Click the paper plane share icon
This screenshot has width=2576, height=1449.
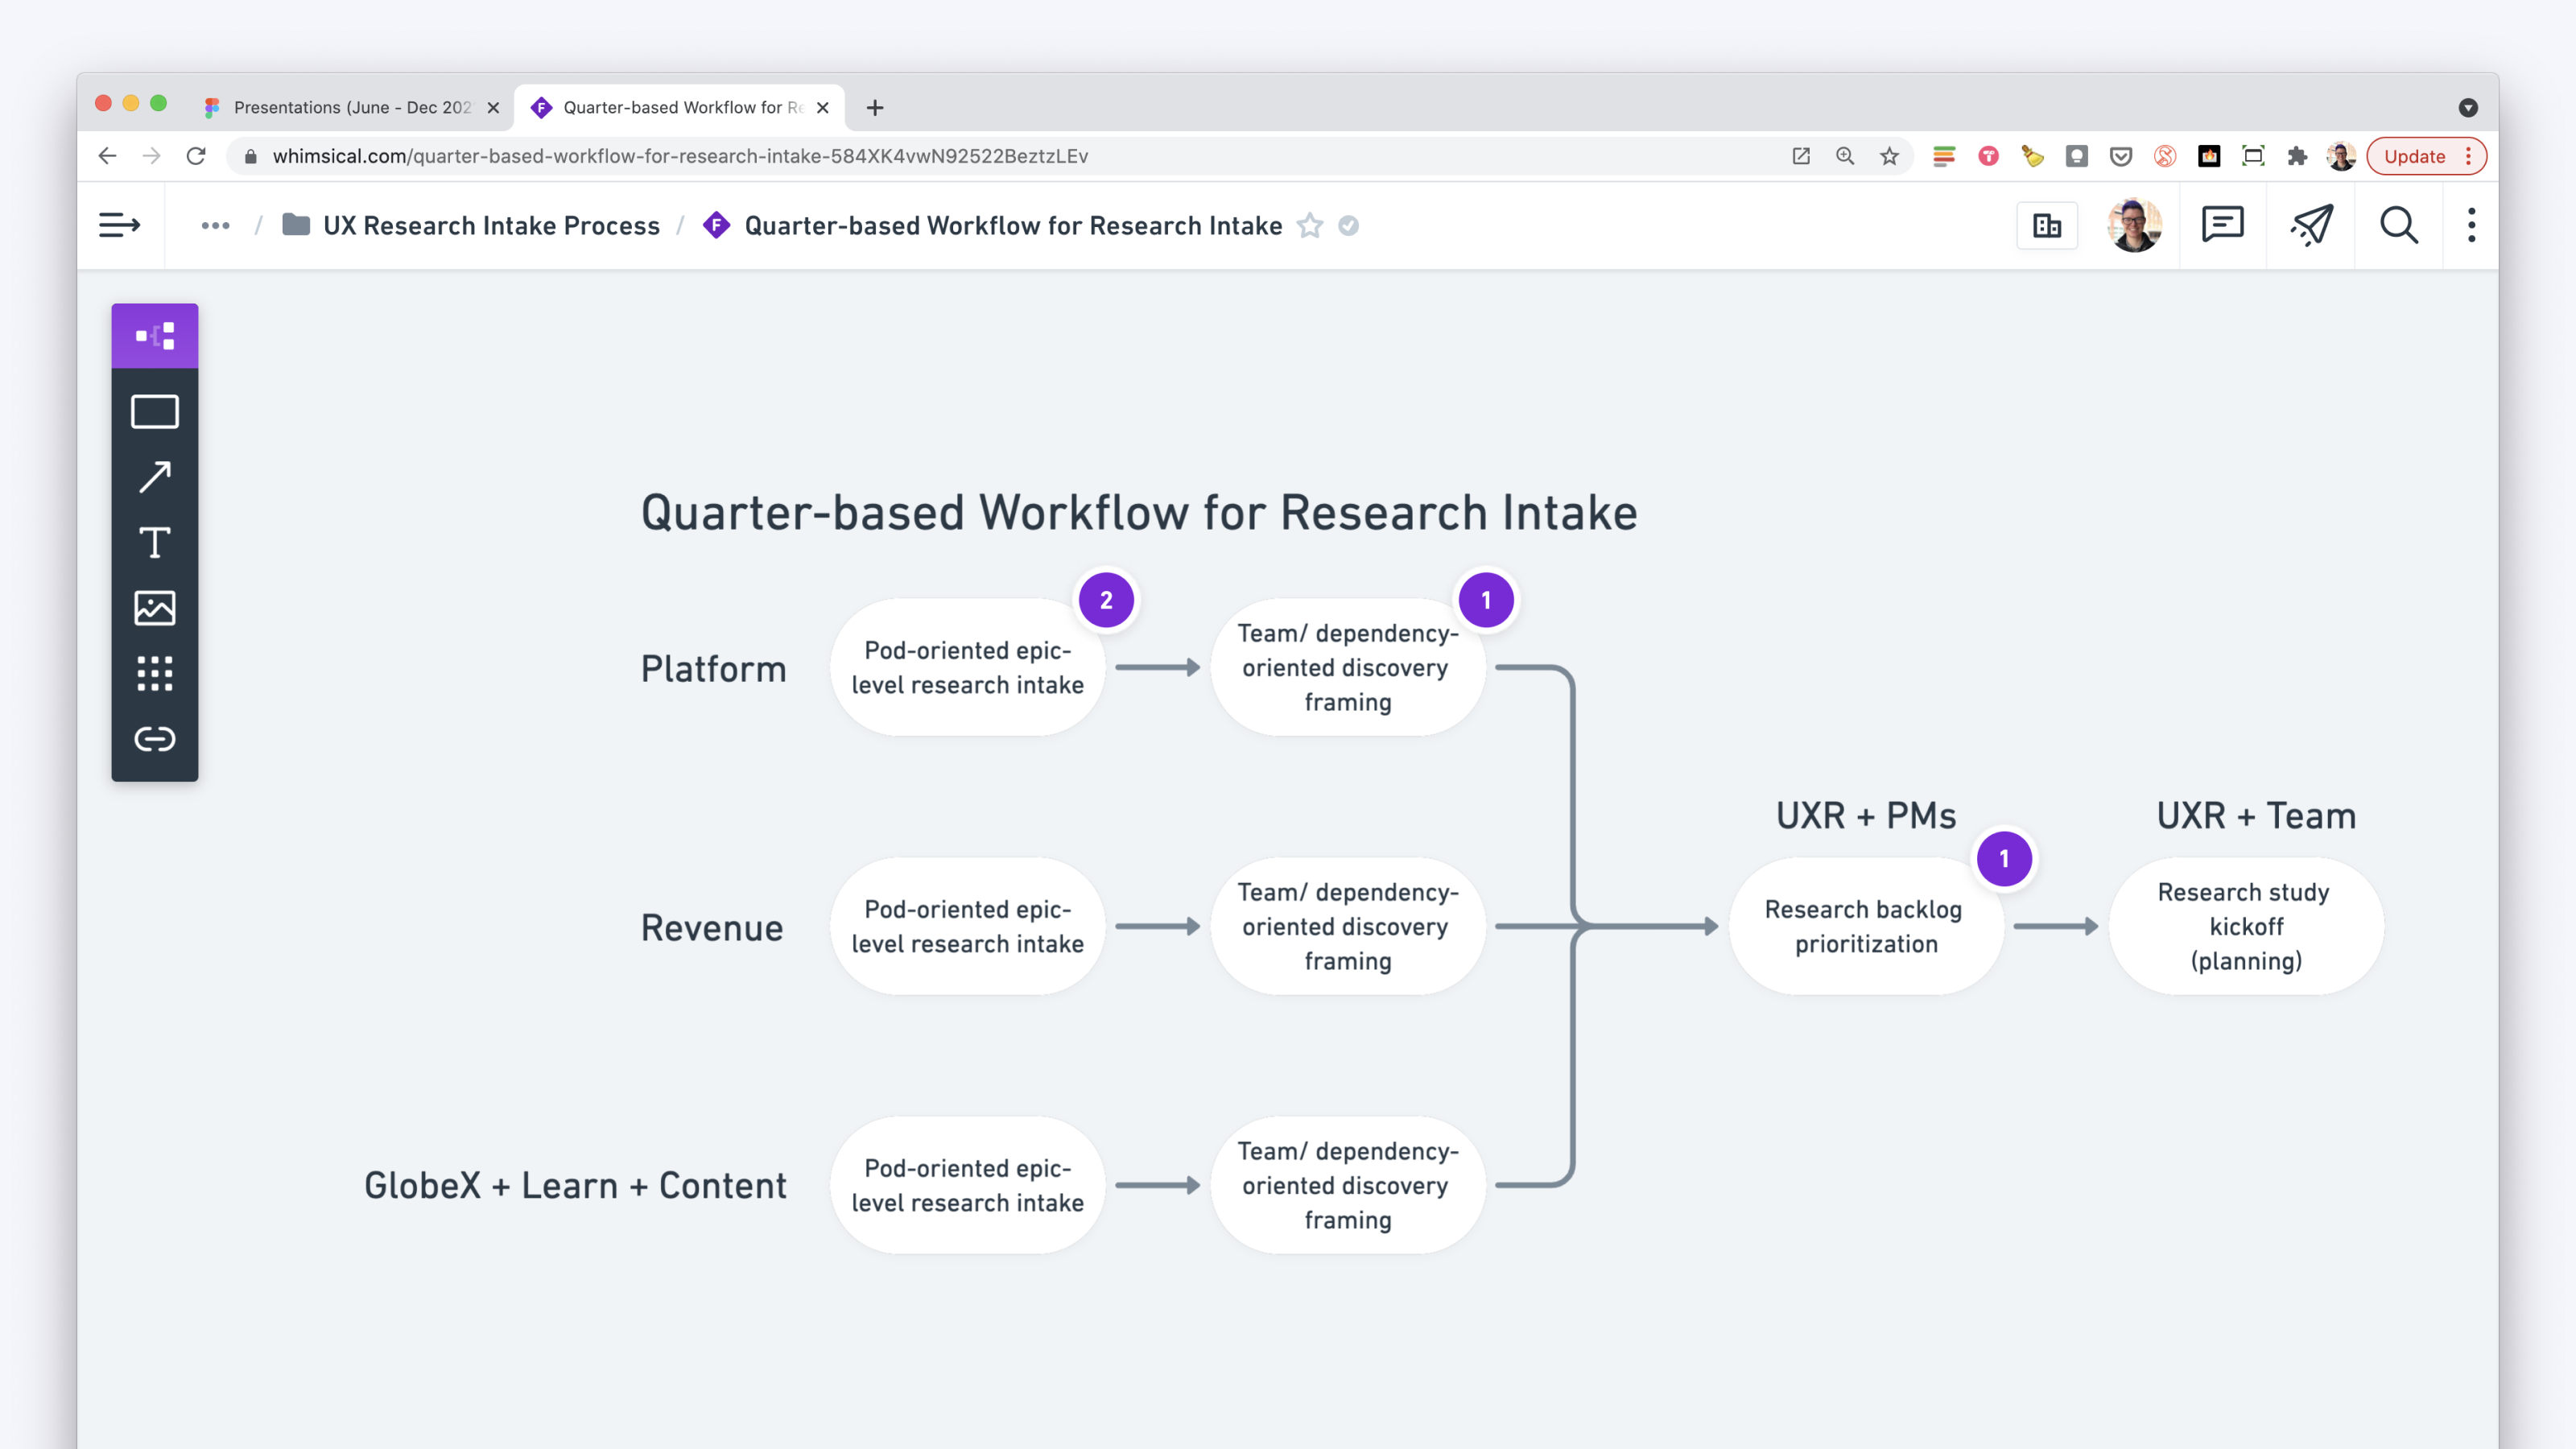[2311, 225]
